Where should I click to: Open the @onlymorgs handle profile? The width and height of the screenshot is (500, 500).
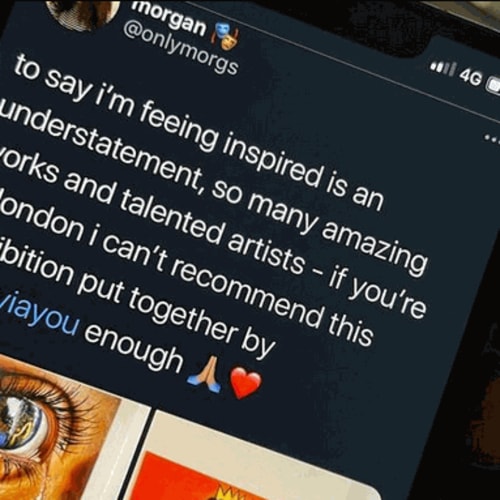180,50
